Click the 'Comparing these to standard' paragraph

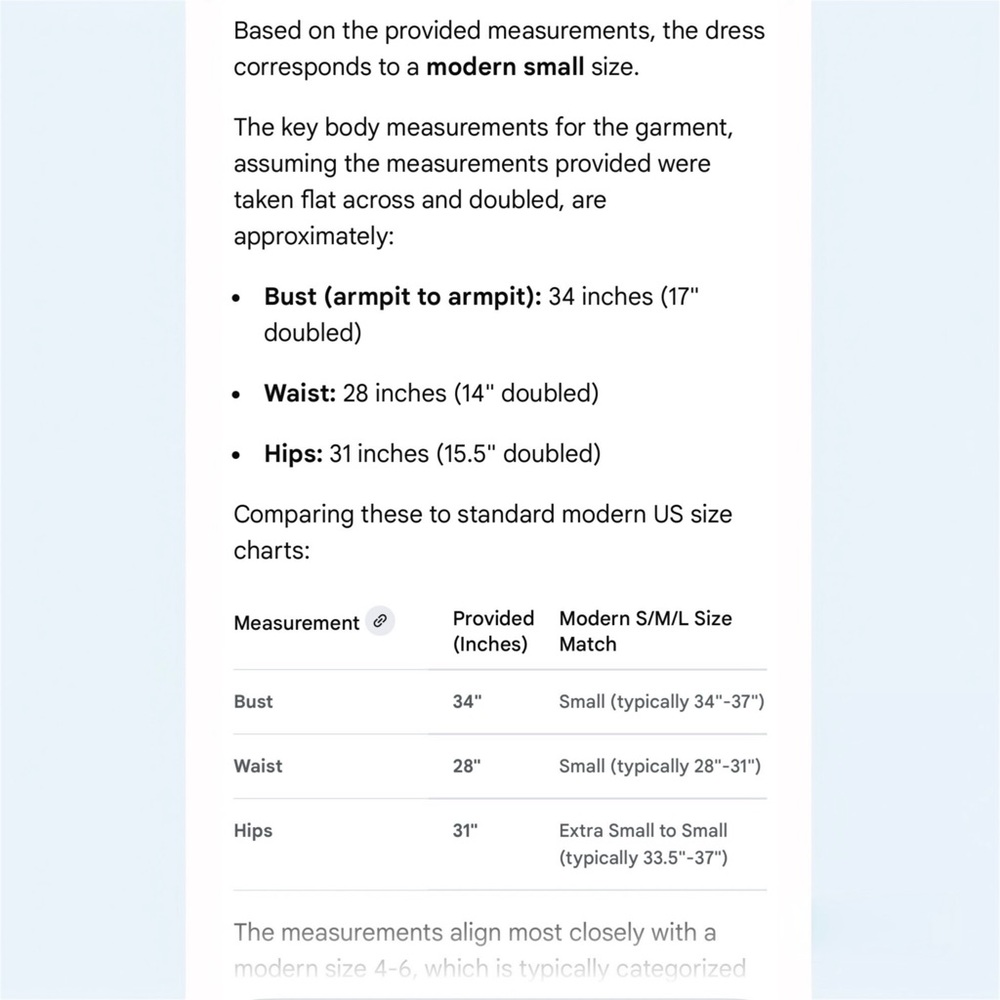(x=483, y=532)
